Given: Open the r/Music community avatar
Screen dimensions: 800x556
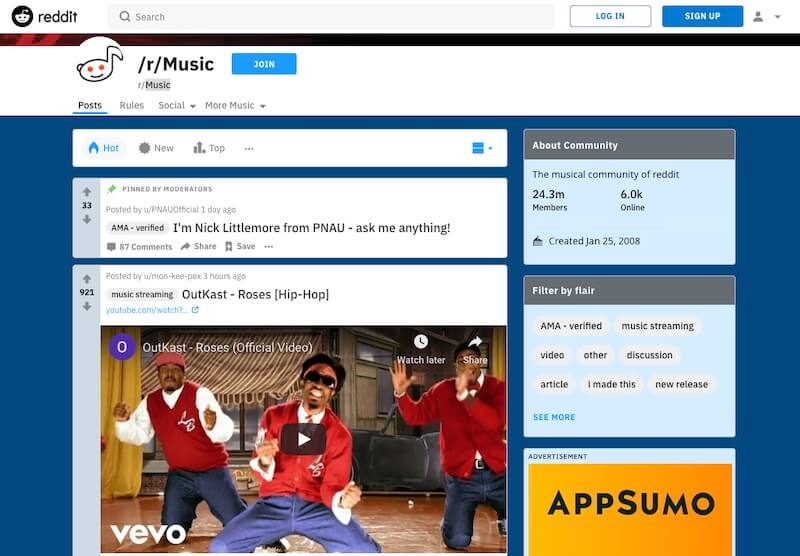Looking at the screenshot, I should [x=99, y=62].
